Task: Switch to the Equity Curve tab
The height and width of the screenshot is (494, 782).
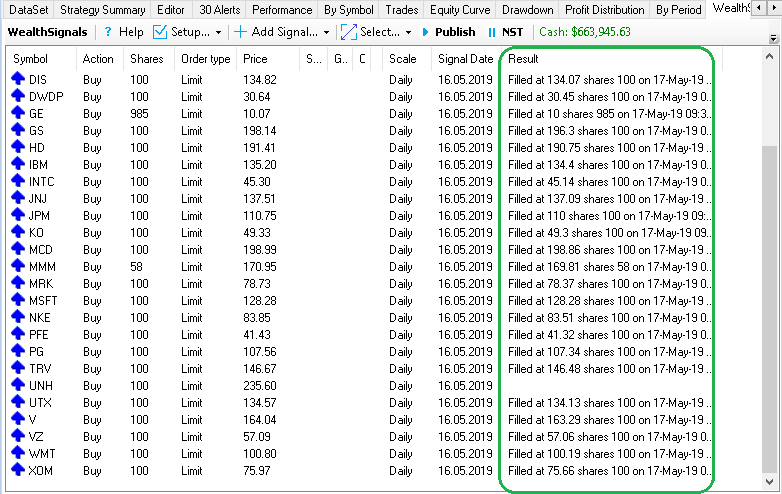Action: pos(460,10)
